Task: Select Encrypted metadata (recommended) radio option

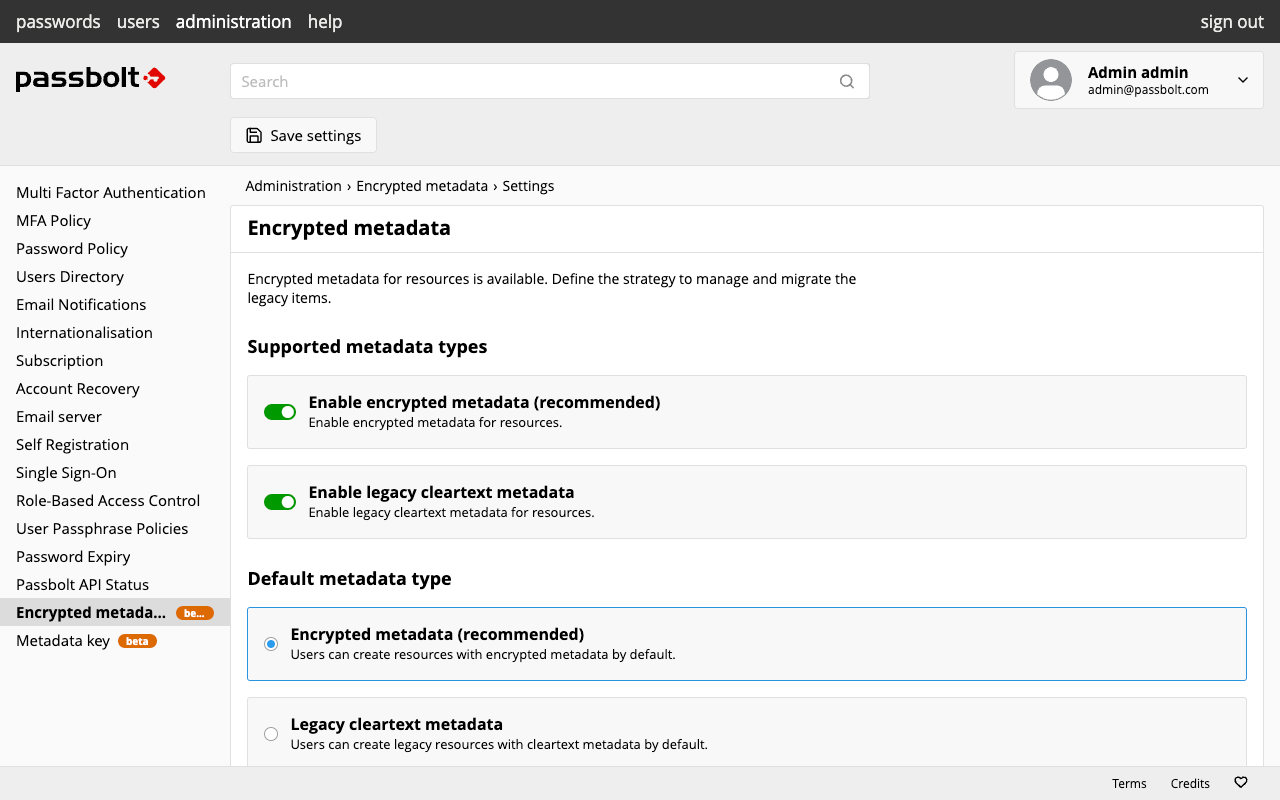Action: (271, 644)
